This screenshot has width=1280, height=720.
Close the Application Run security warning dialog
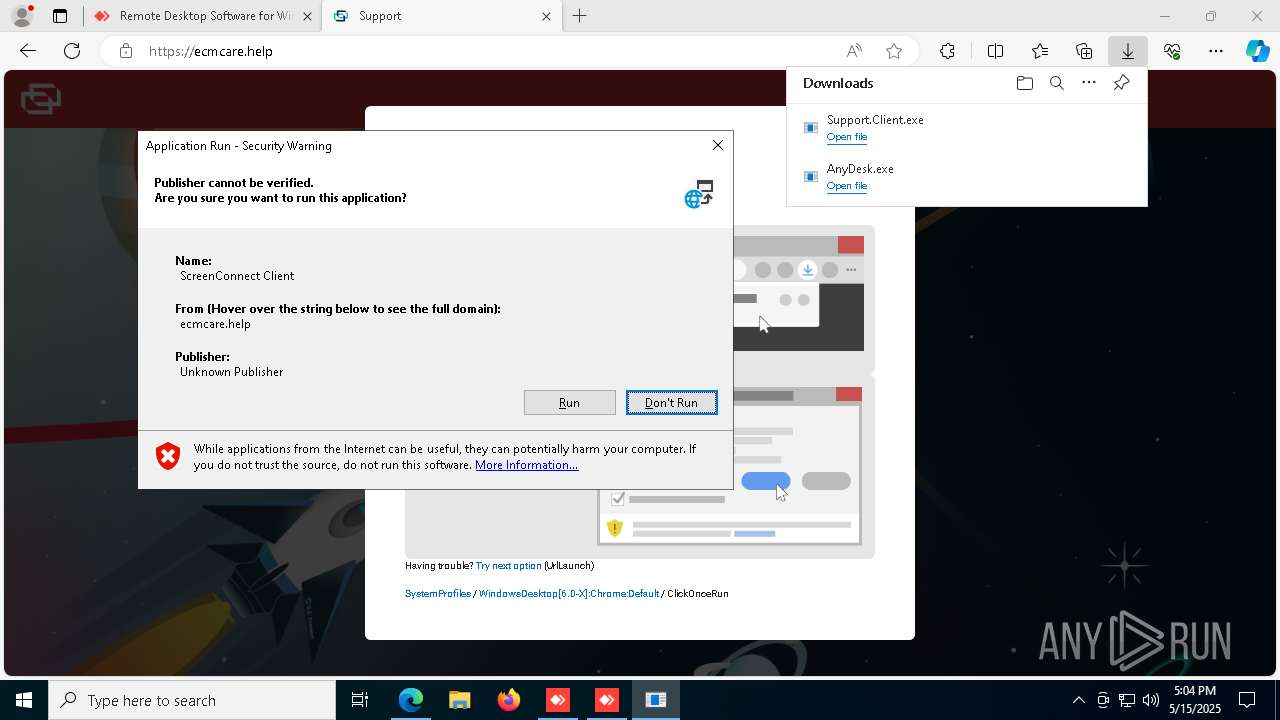pyautogui.click(x=717, y=145)
